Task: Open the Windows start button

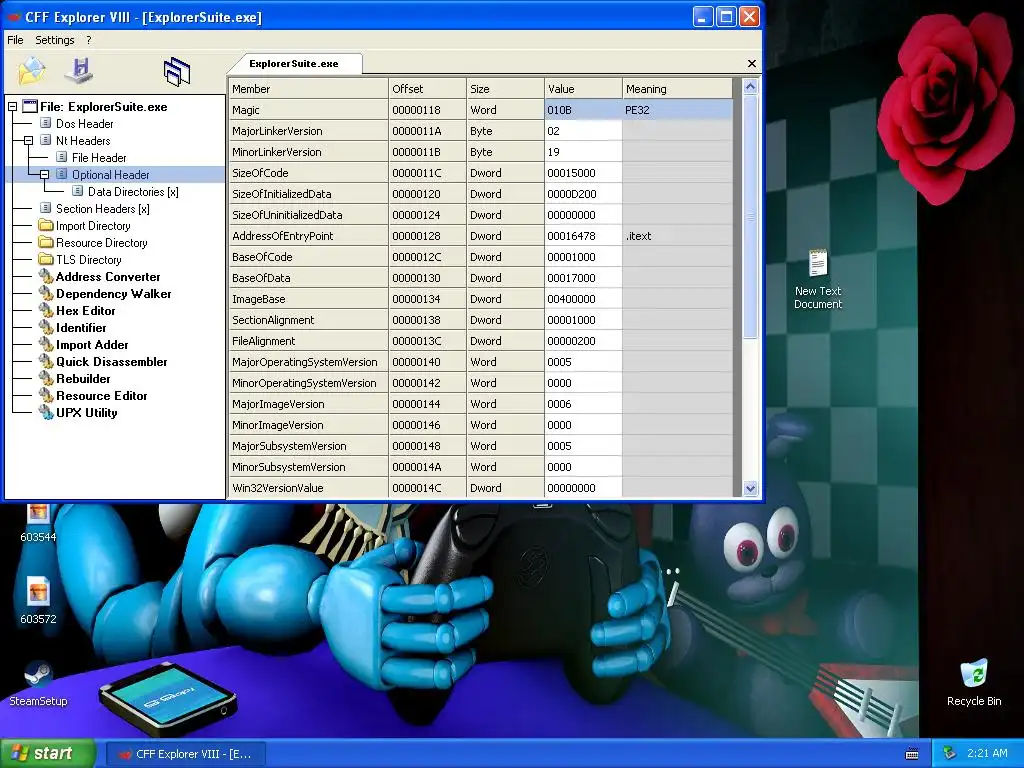Action: [48, 753]
